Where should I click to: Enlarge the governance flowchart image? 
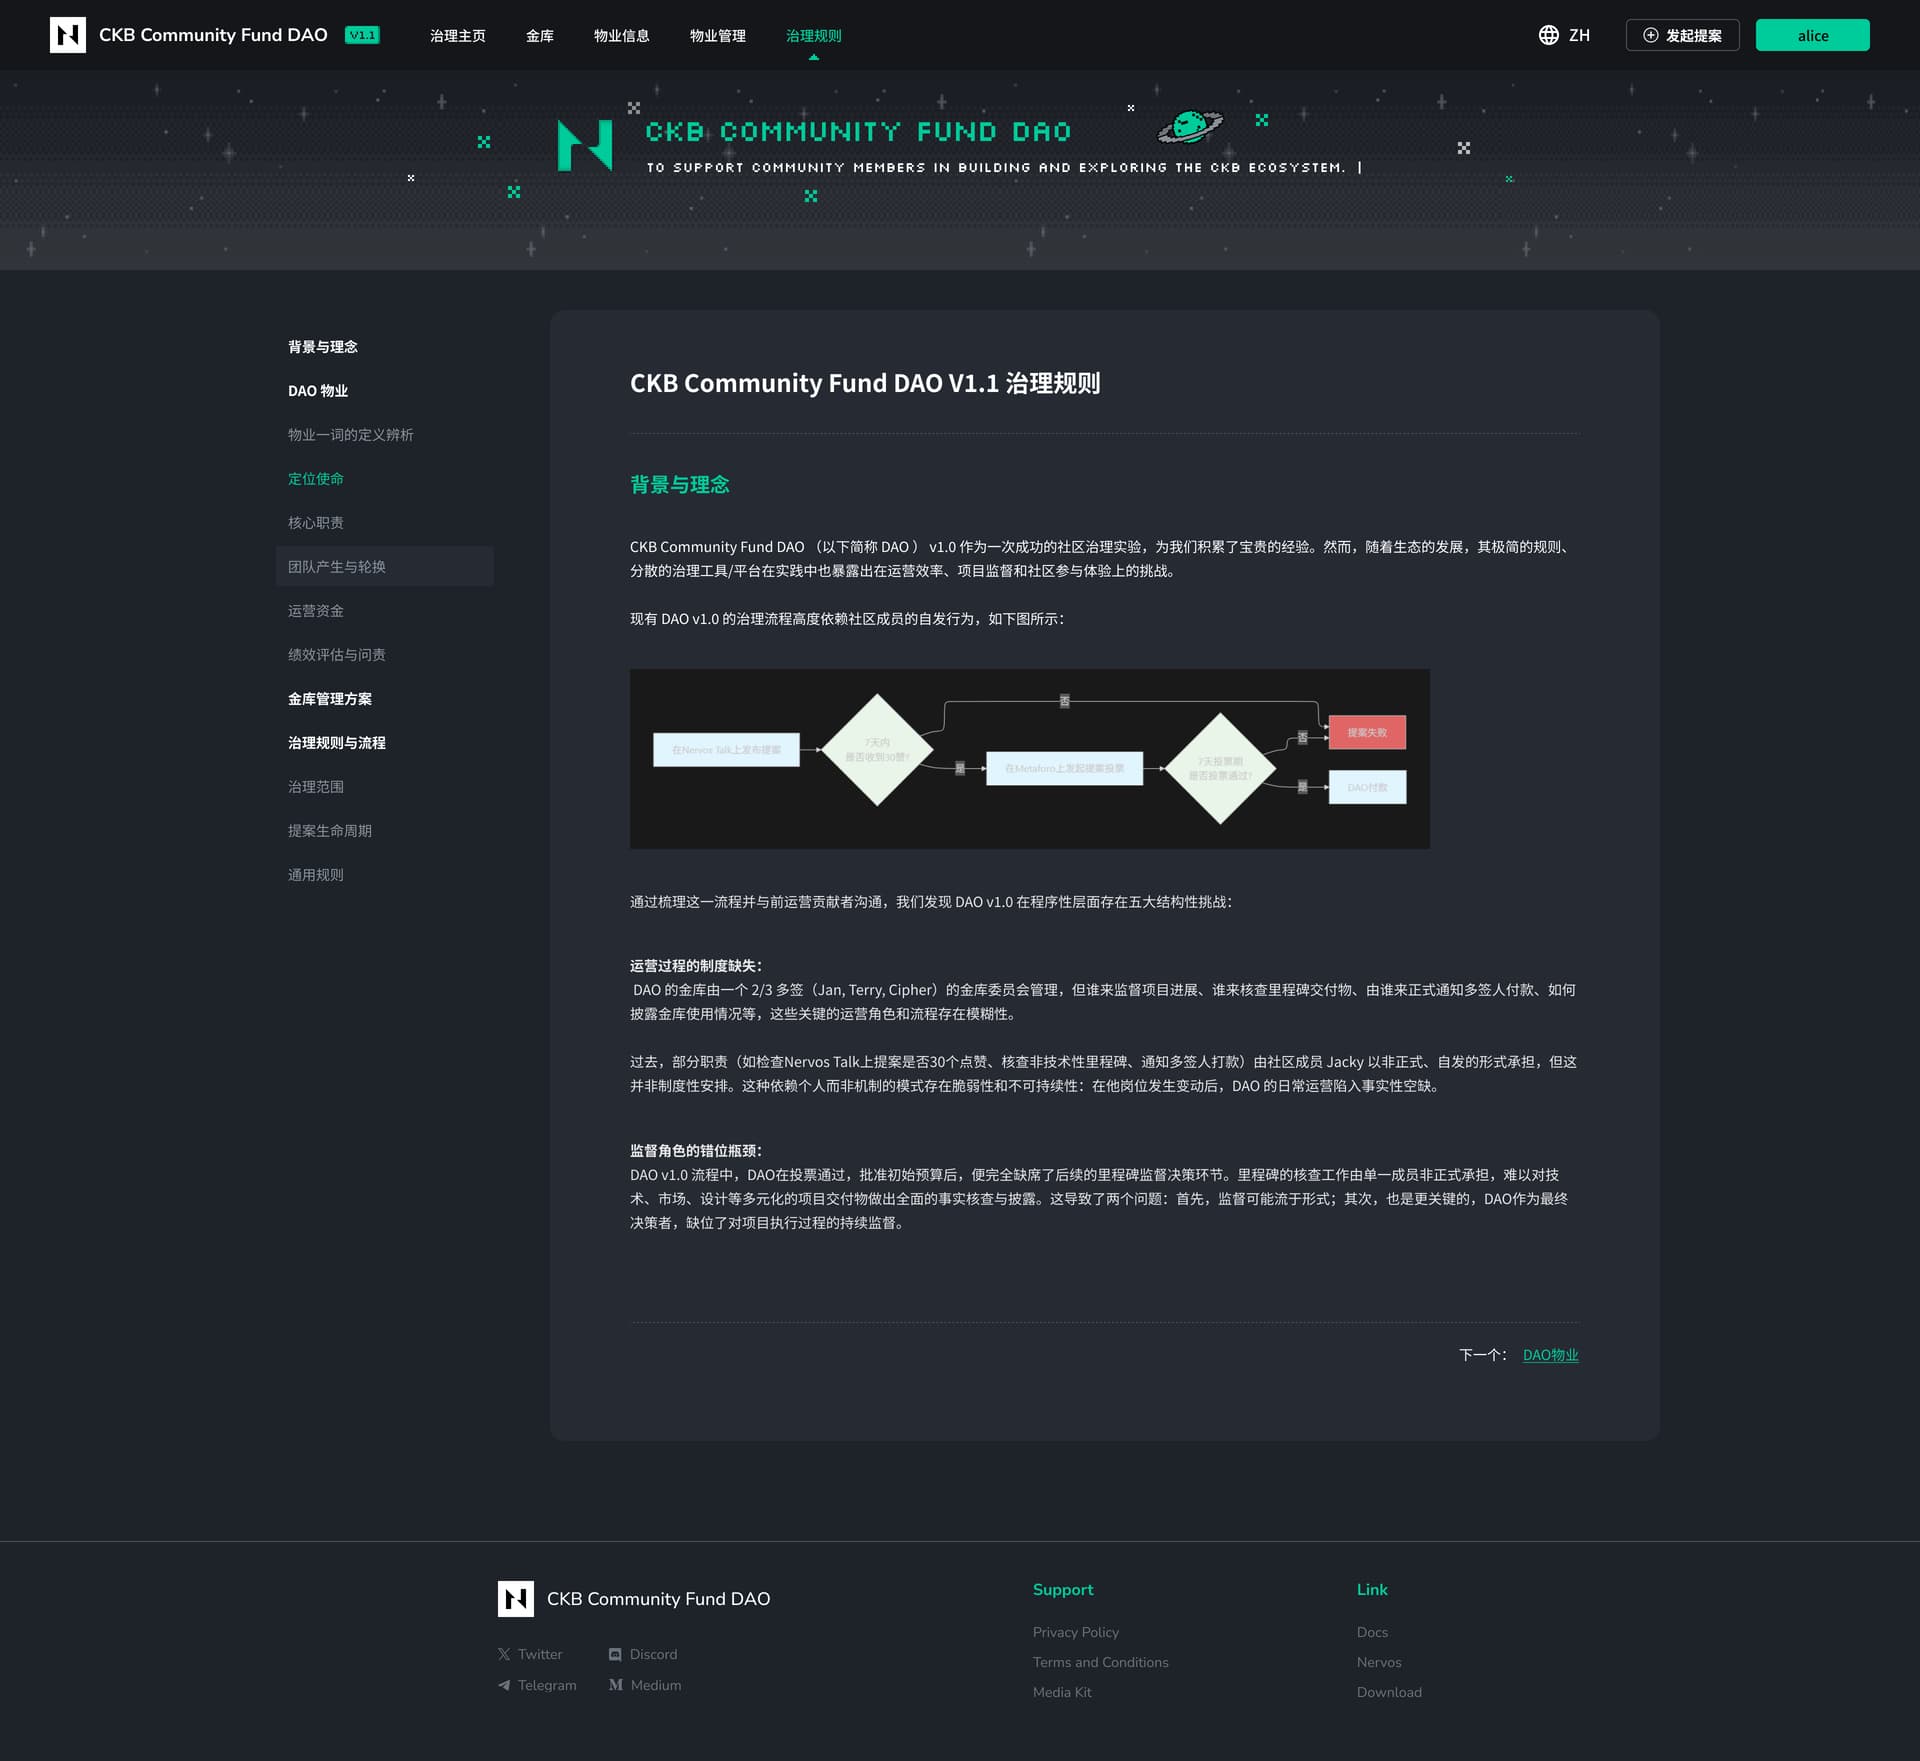point(1029,759)
